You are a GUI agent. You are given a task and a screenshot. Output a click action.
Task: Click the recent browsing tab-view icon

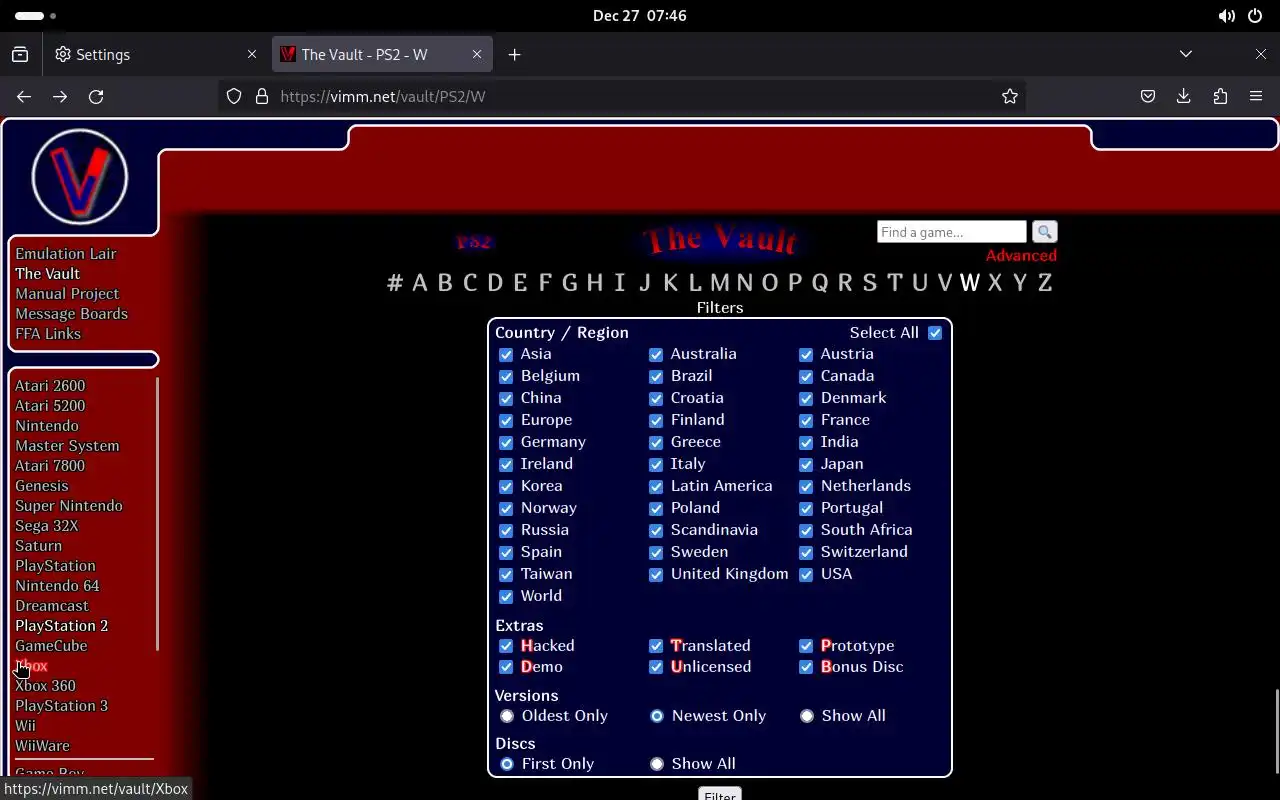coord(20,54)
